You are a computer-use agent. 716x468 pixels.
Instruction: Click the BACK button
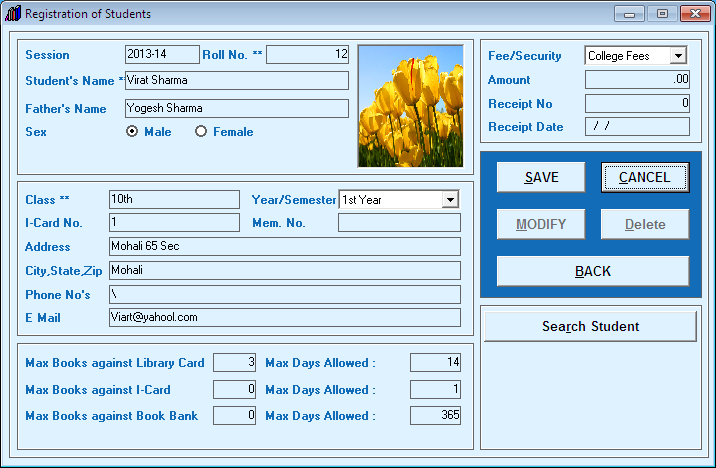593,271
